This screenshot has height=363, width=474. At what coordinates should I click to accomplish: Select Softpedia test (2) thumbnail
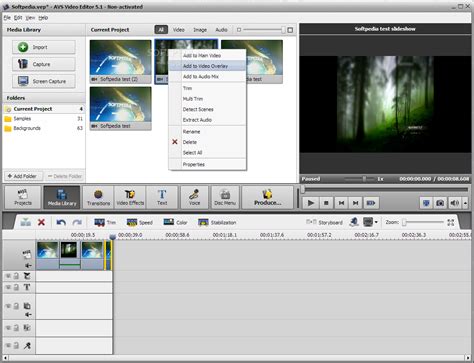click(x=120, y=61)
